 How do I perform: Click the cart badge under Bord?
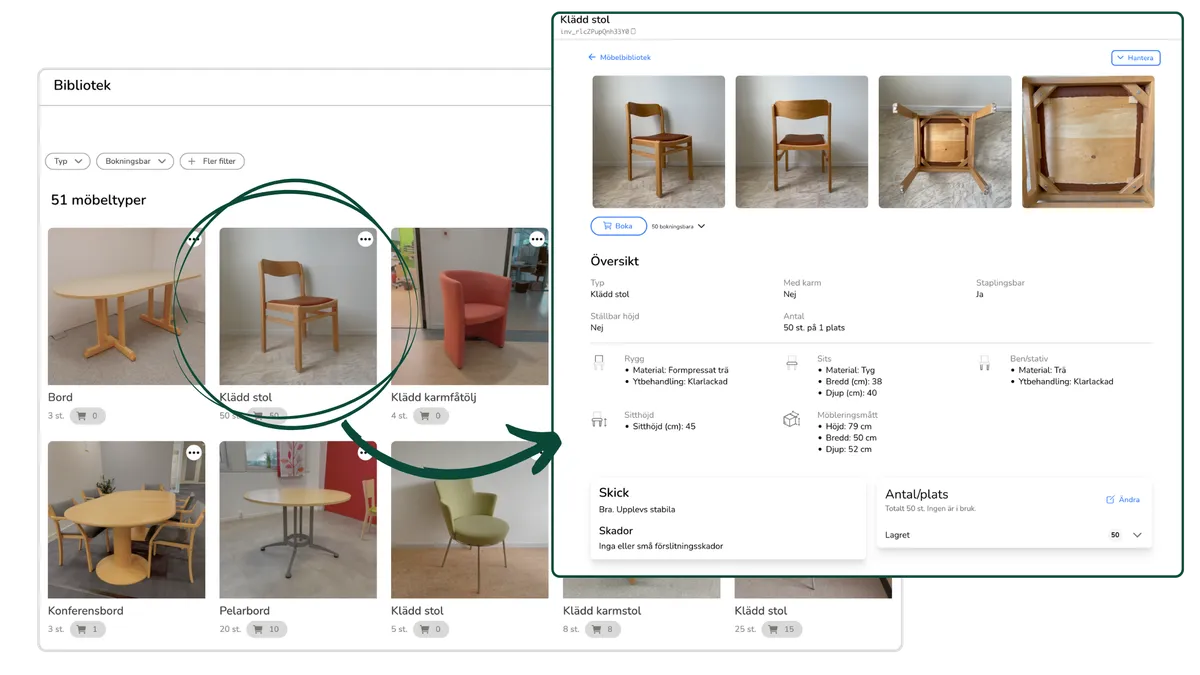(87, 416)
